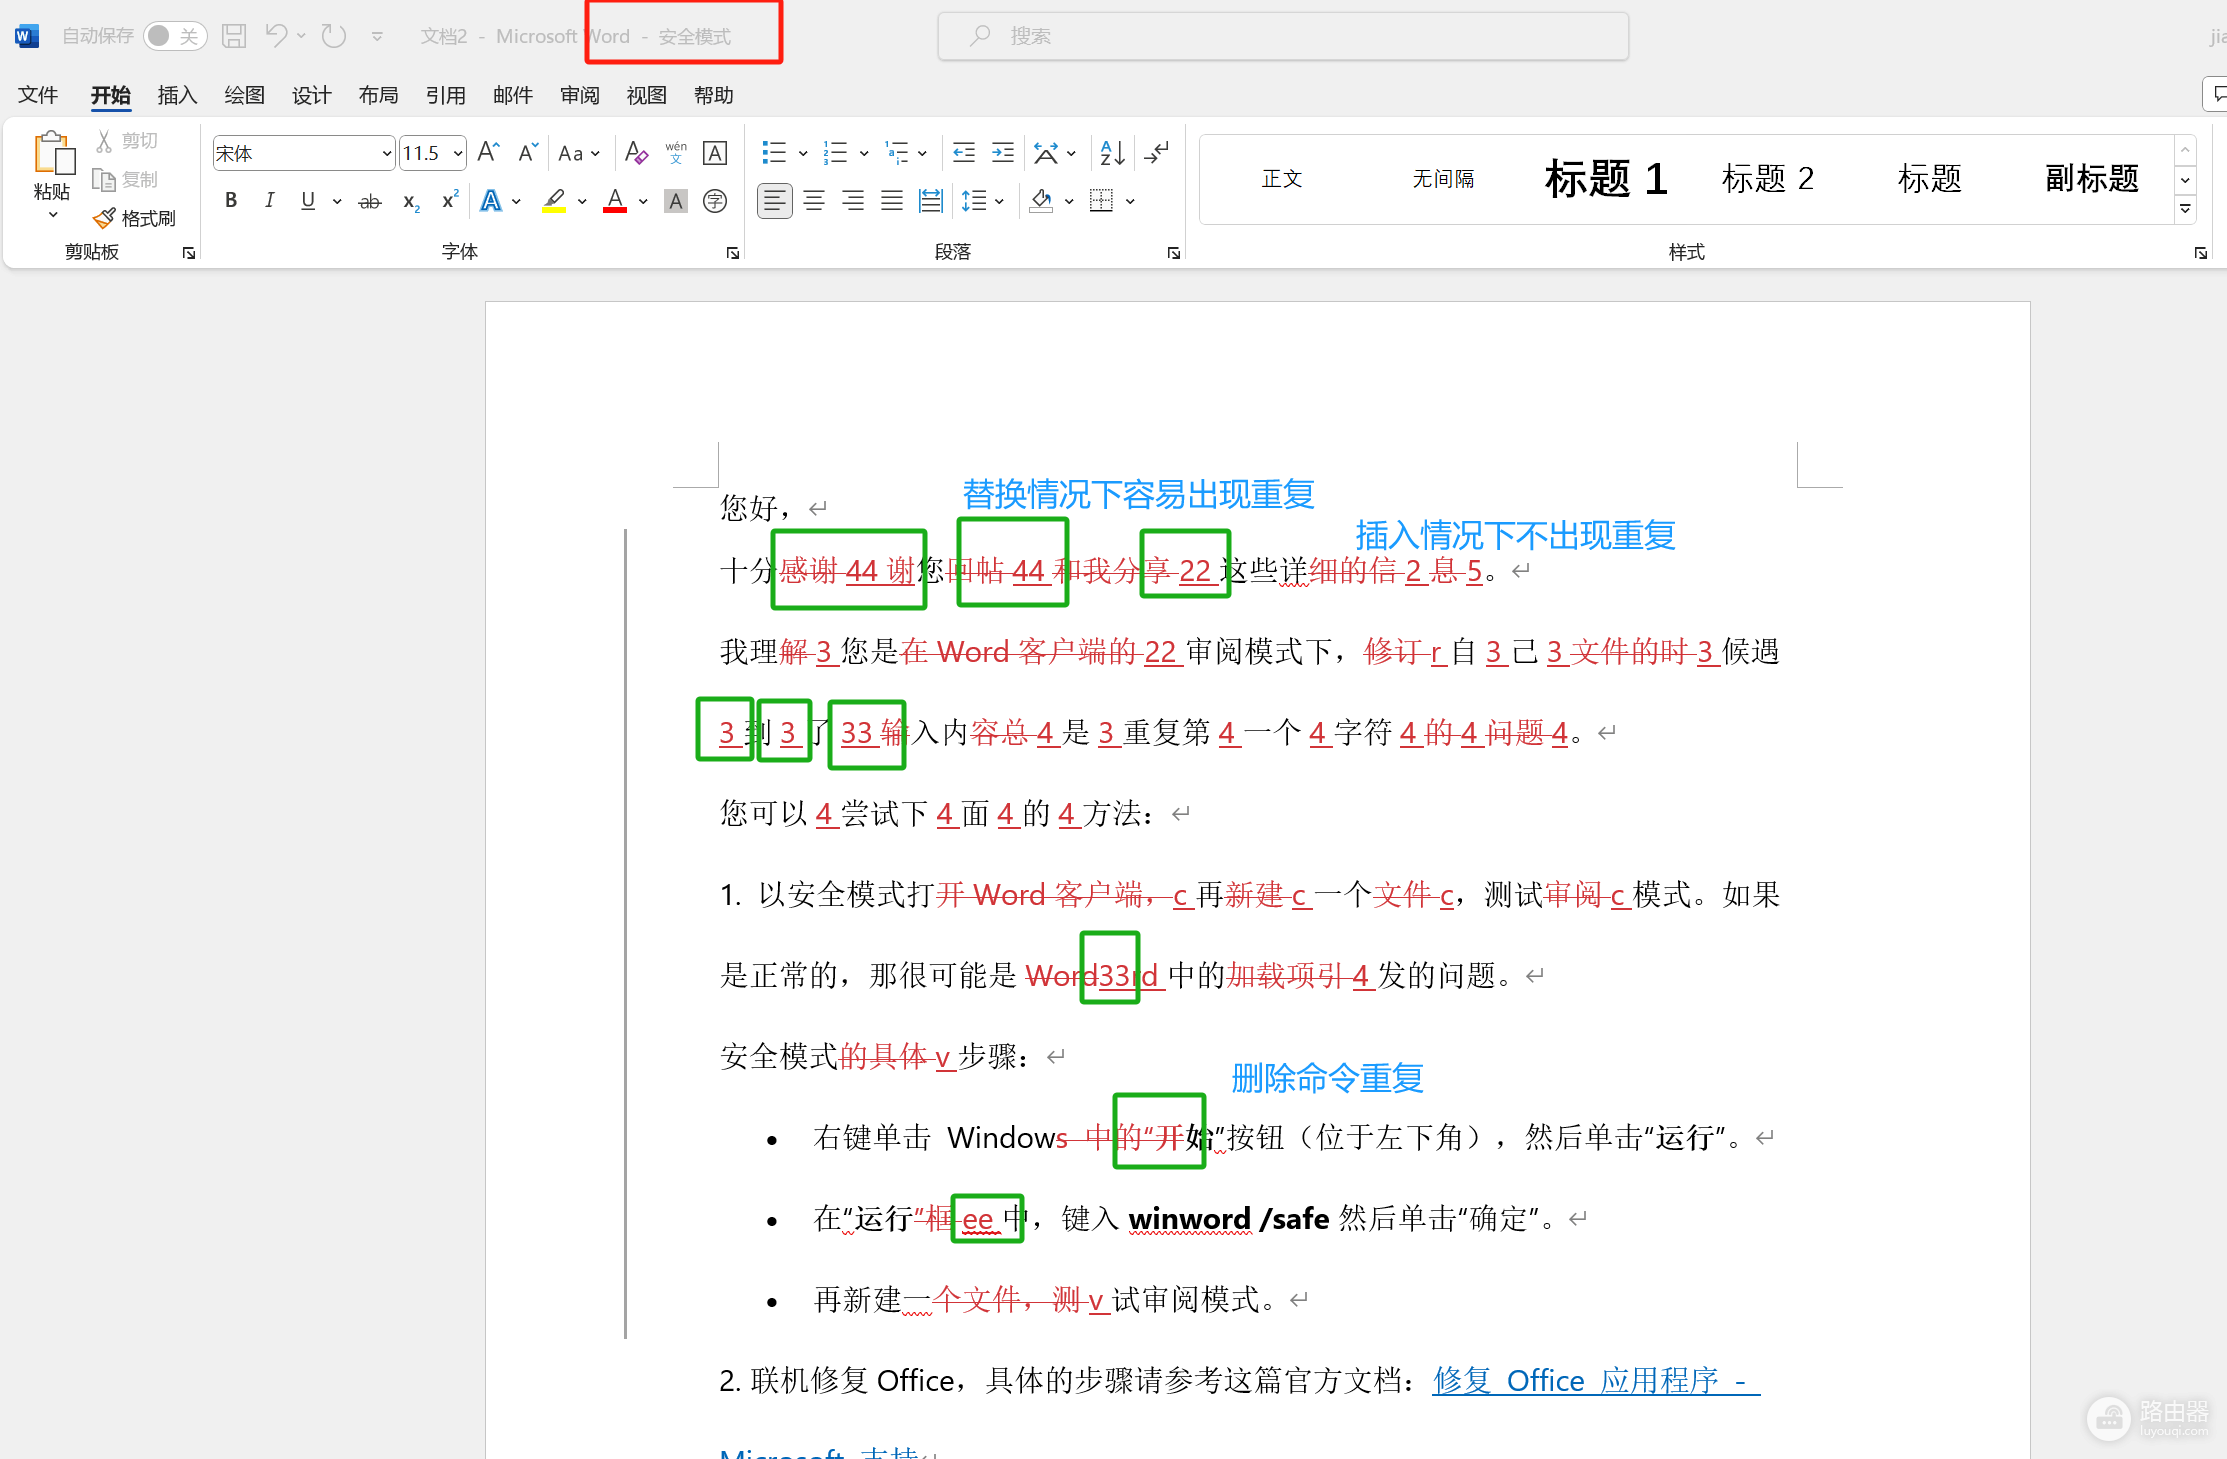Switch to the 插入 tab
Viewport: 2227px width, 1459px height.
coord(177,95)
